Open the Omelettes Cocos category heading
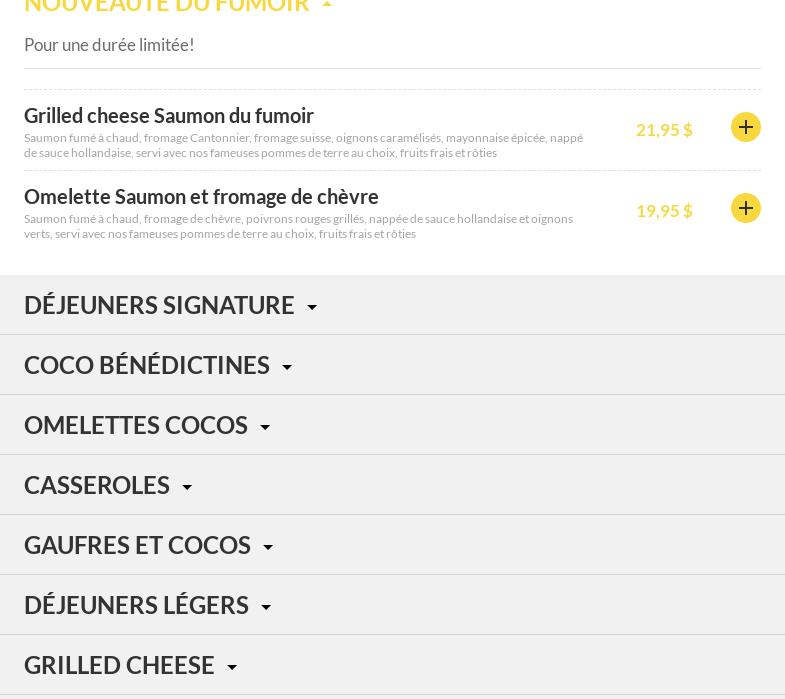The image size is (785, 699). [x=136, y=425]
